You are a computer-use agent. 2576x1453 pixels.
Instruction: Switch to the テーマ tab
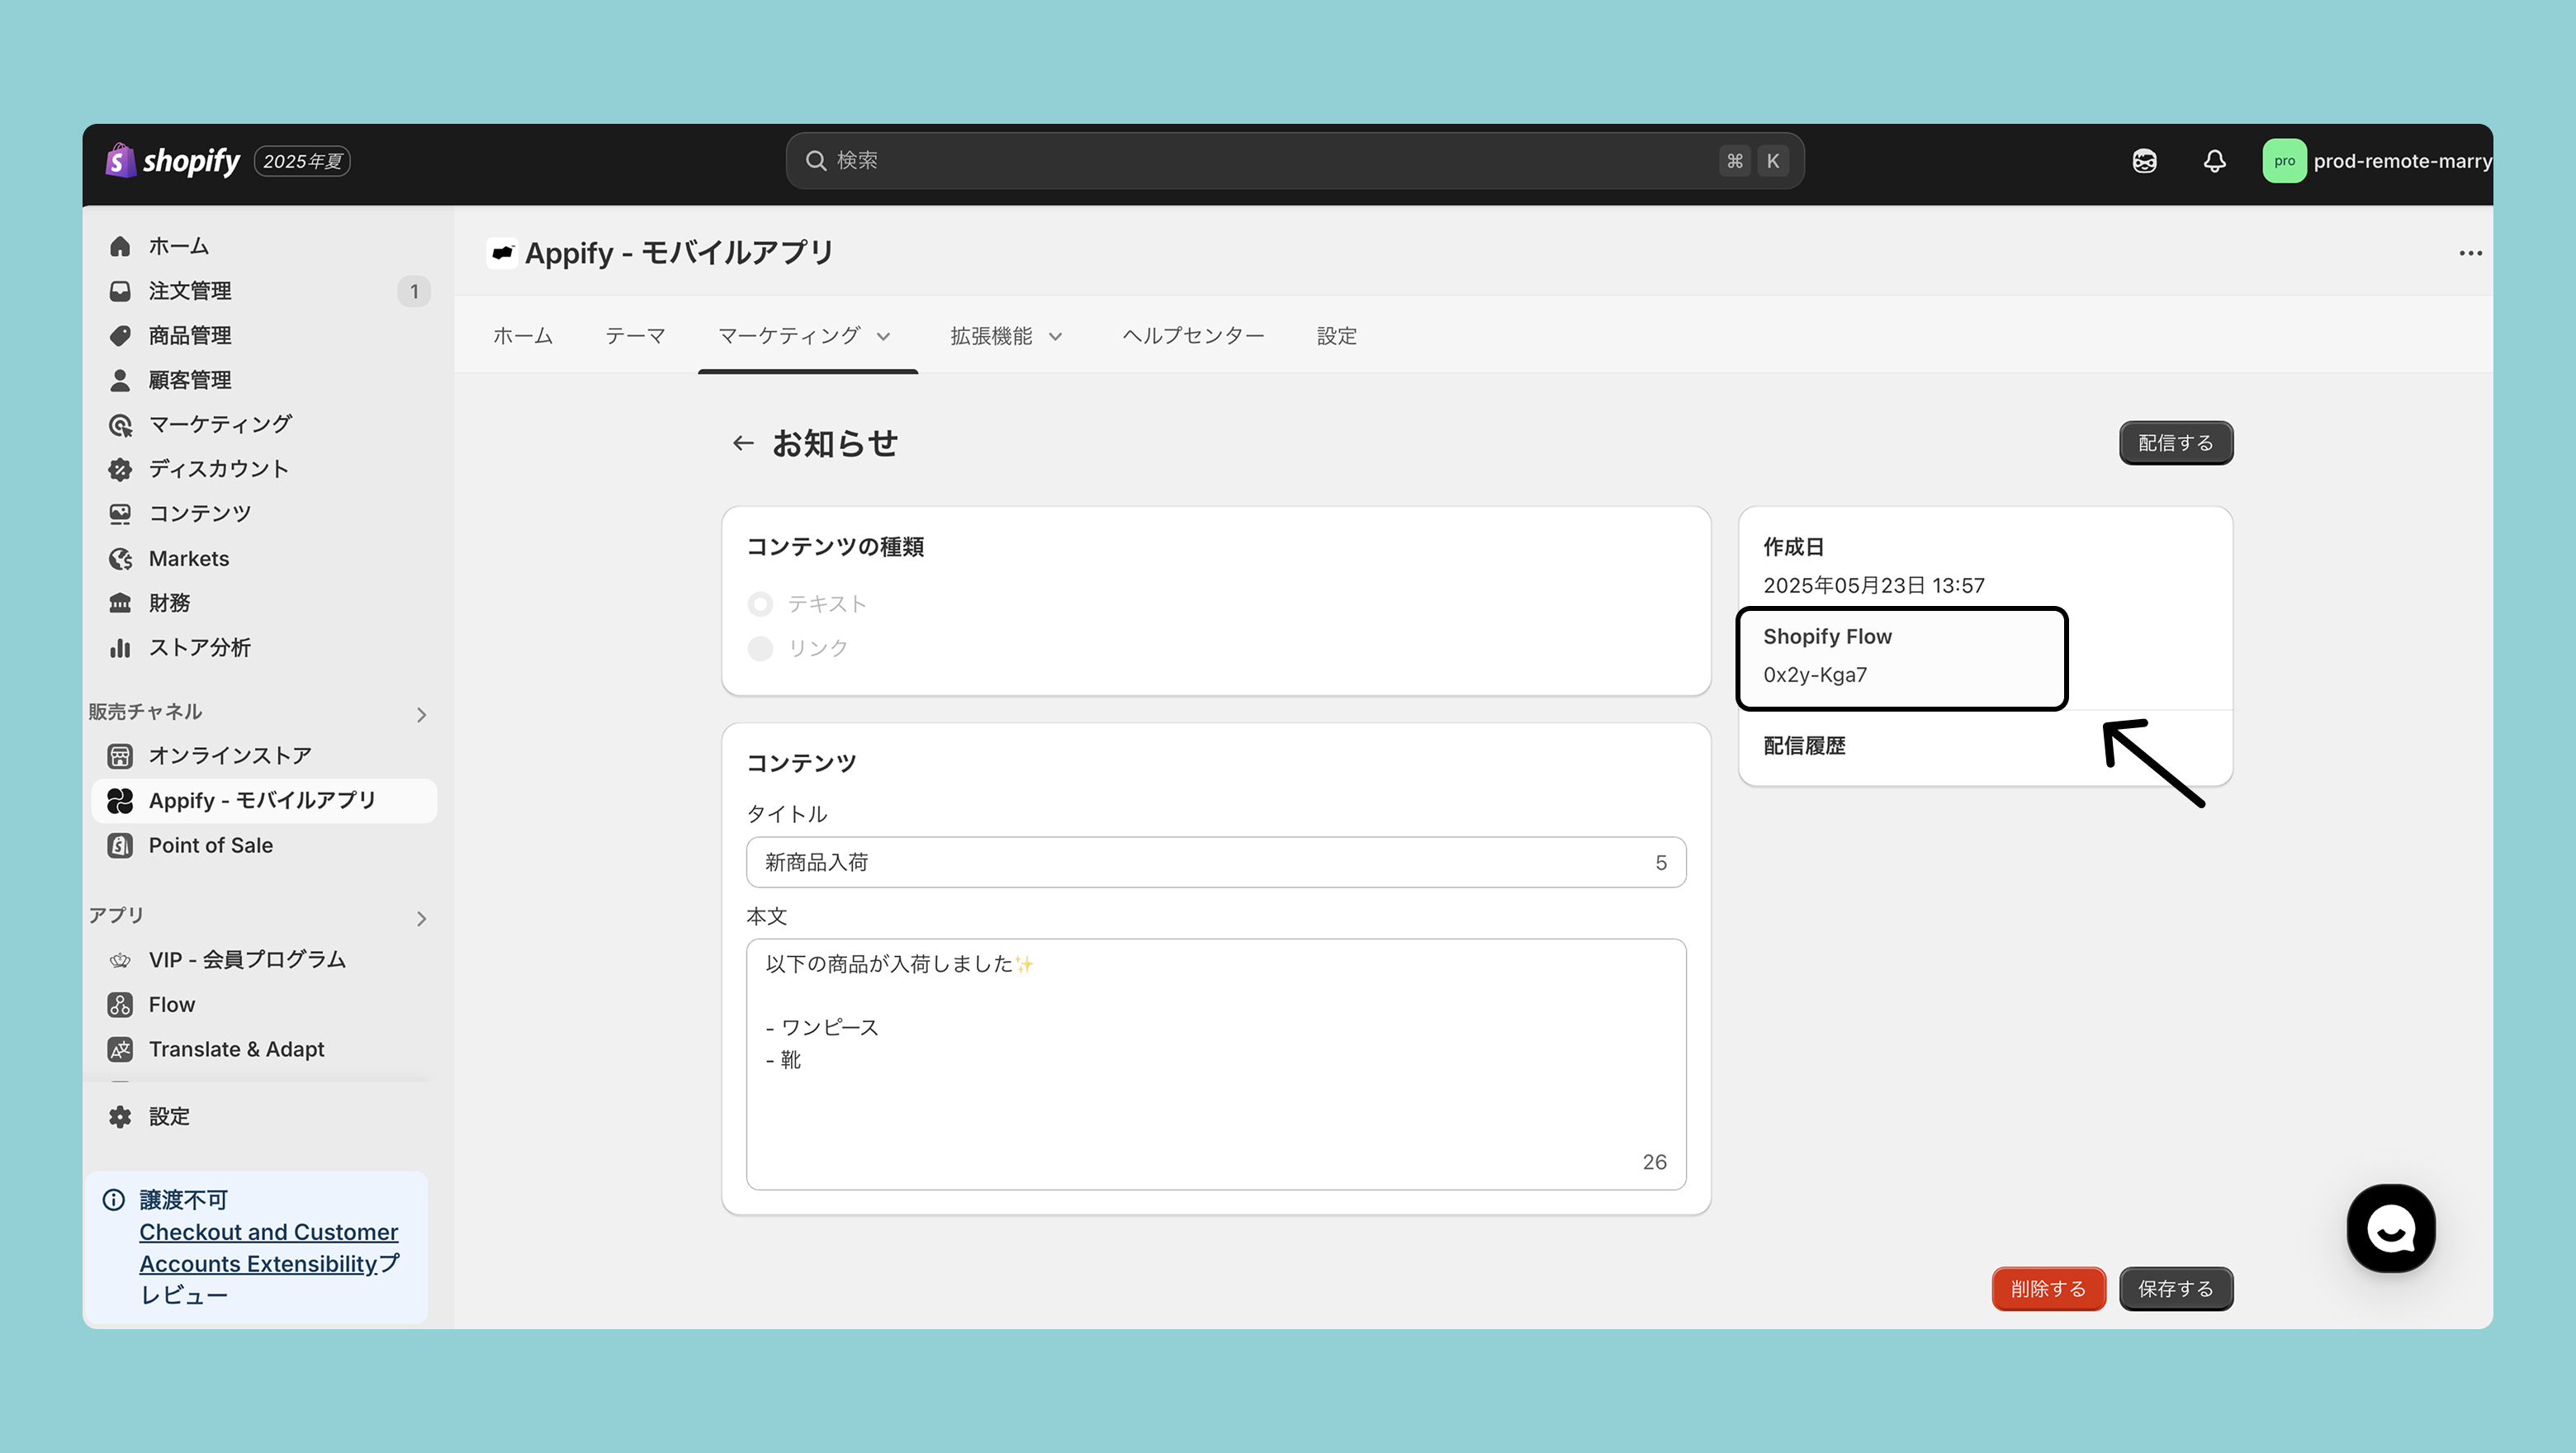point(635,336)
